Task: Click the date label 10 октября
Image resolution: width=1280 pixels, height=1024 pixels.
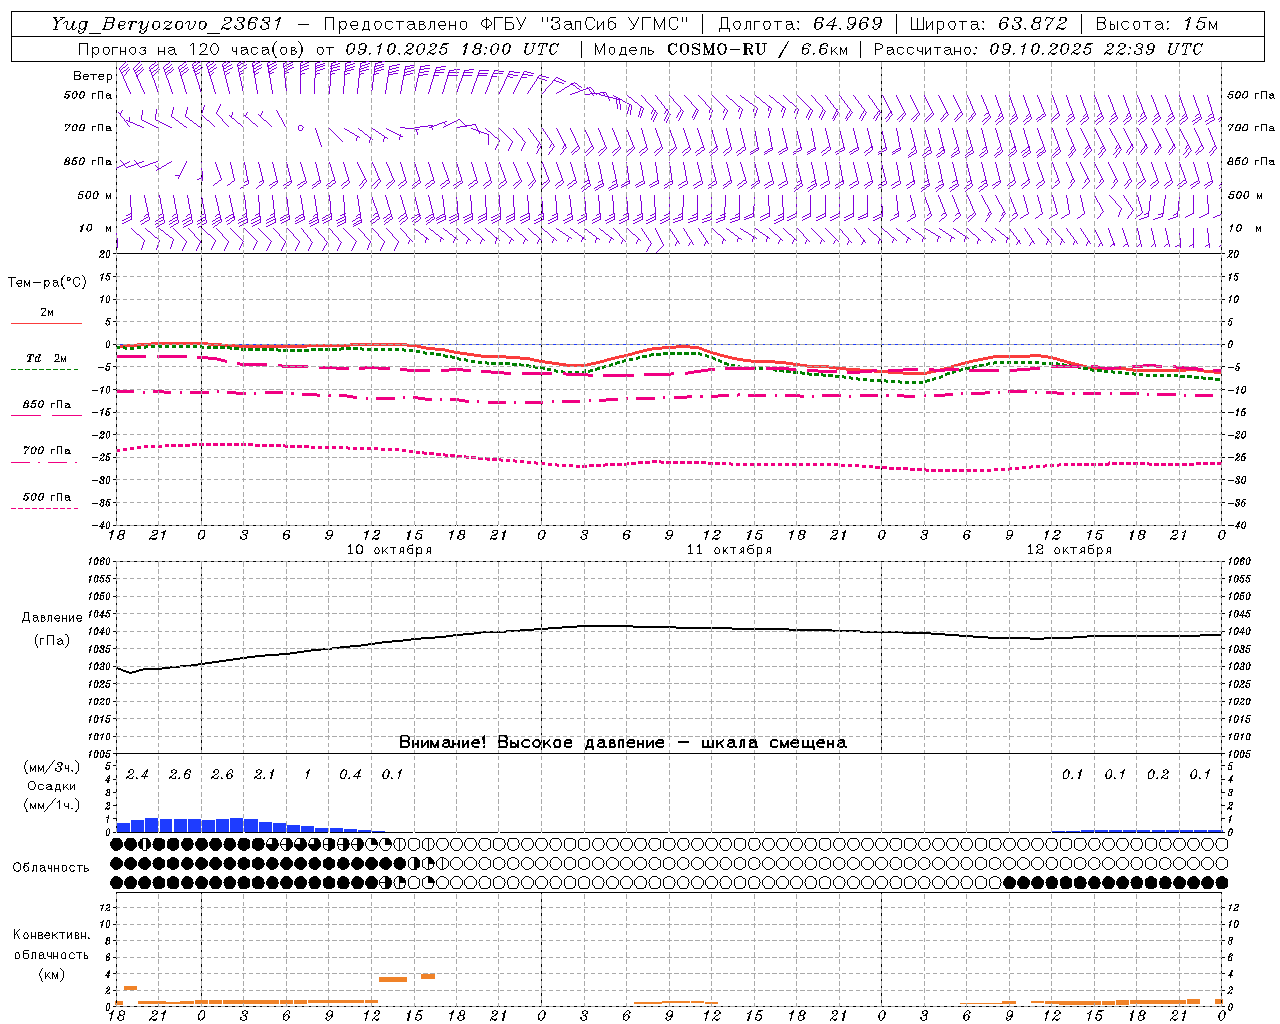Action: click(x=389, y=550)
